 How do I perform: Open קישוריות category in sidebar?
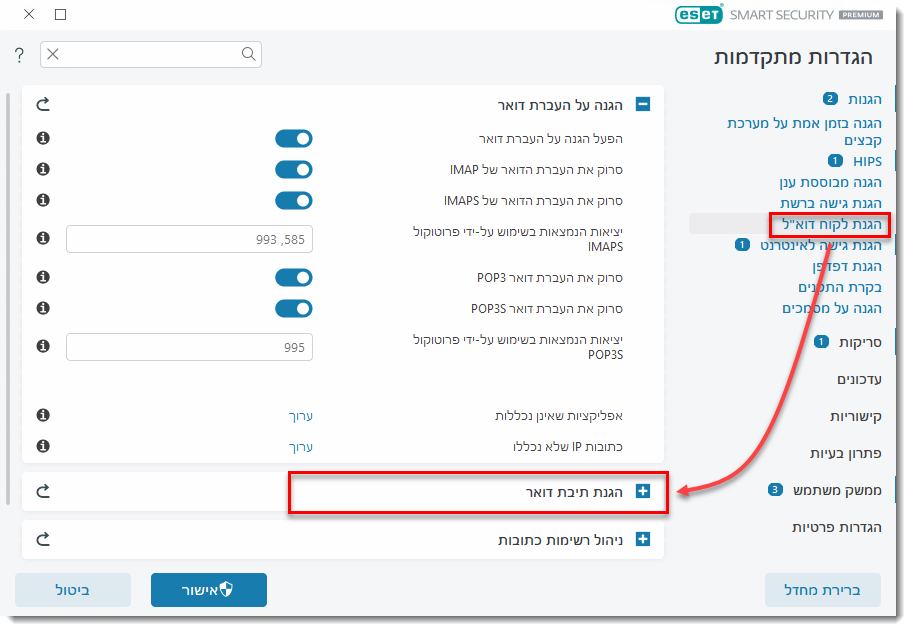[x=856, y=416]
